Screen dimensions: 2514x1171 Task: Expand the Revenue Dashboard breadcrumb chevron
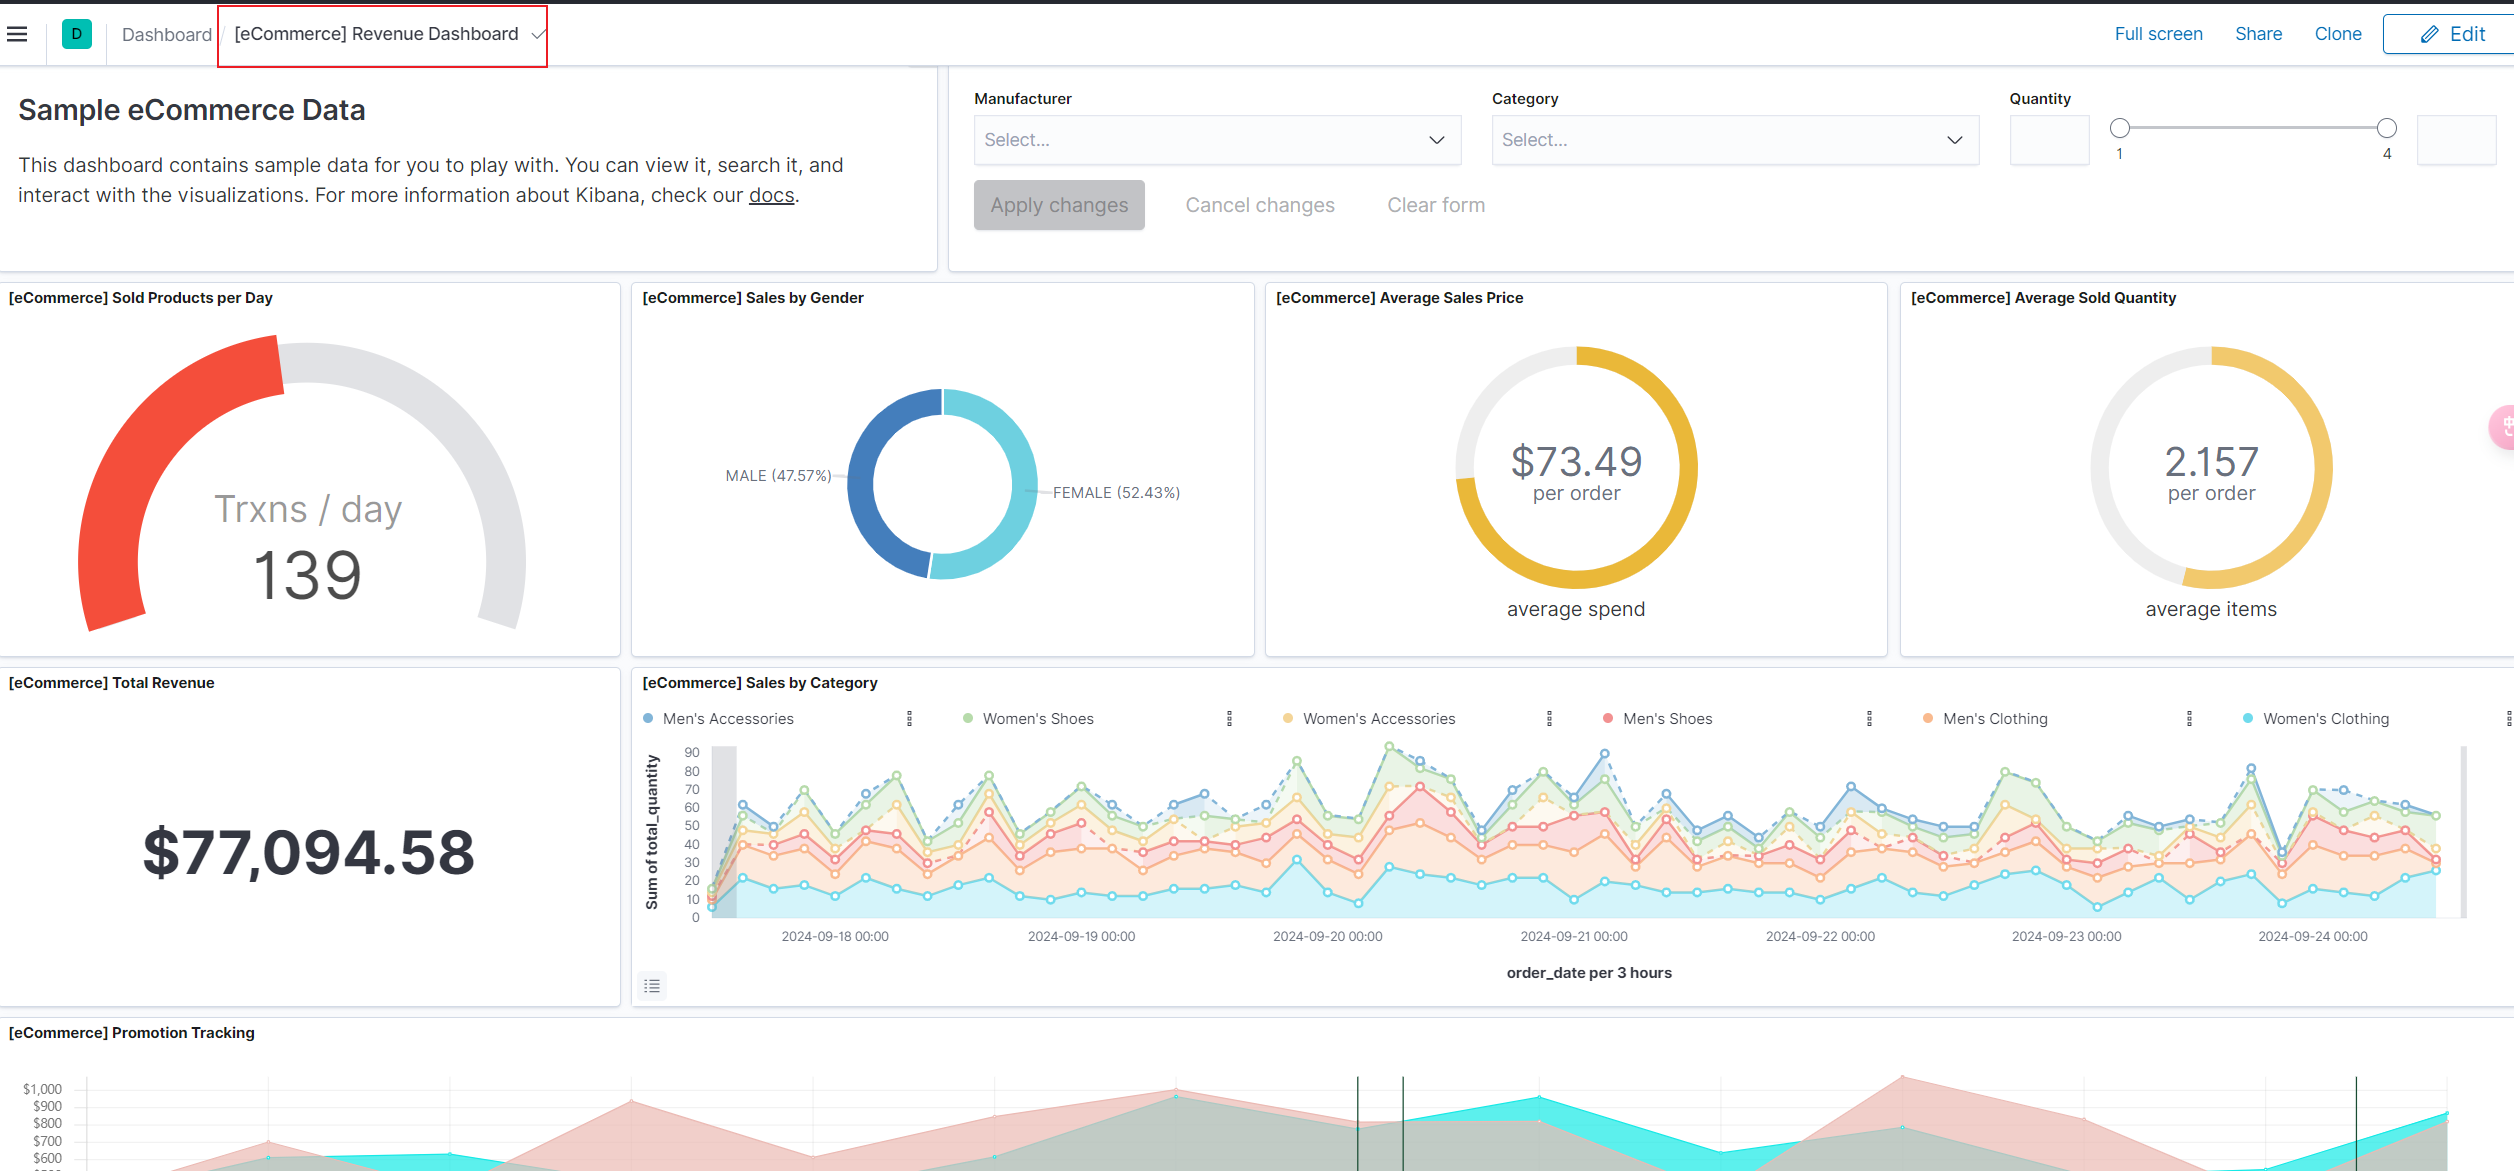[x=538, y=35]
